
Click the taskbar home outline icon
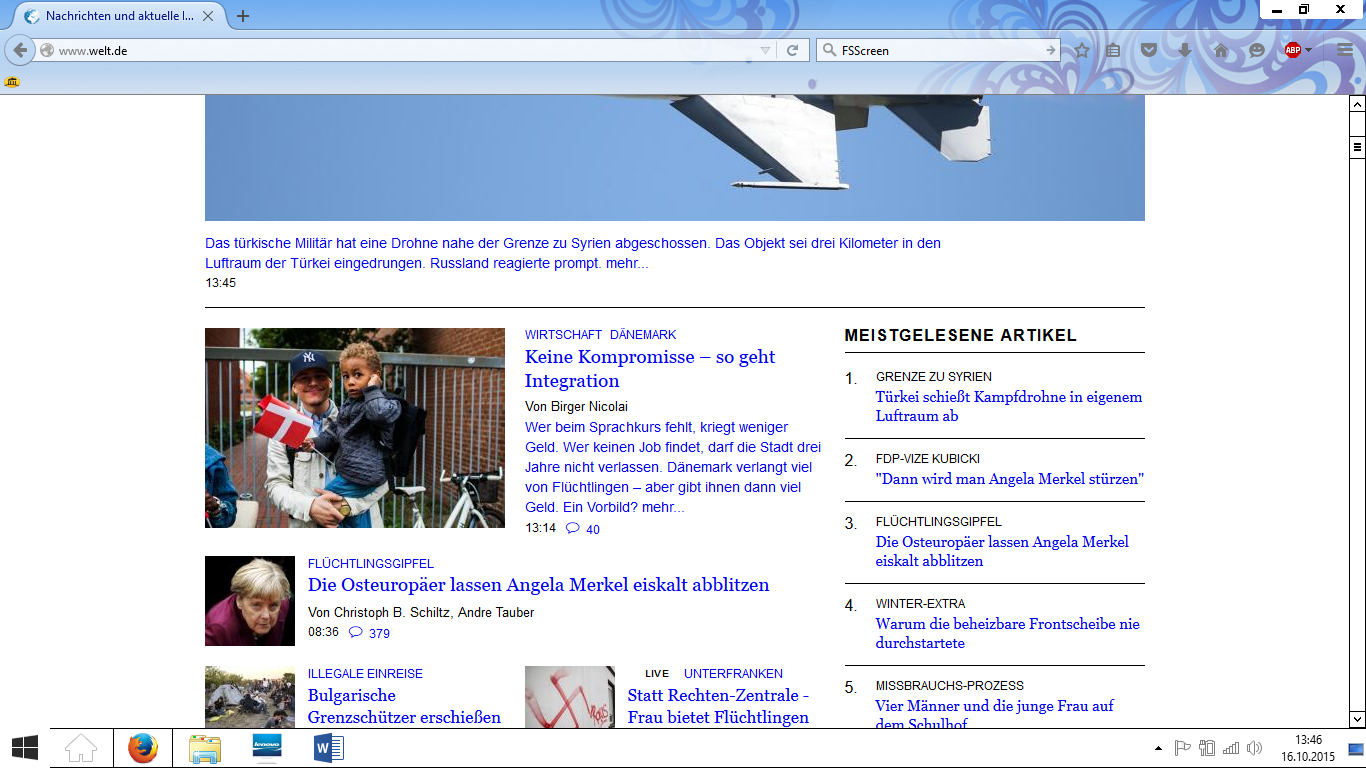click(81, 748)
